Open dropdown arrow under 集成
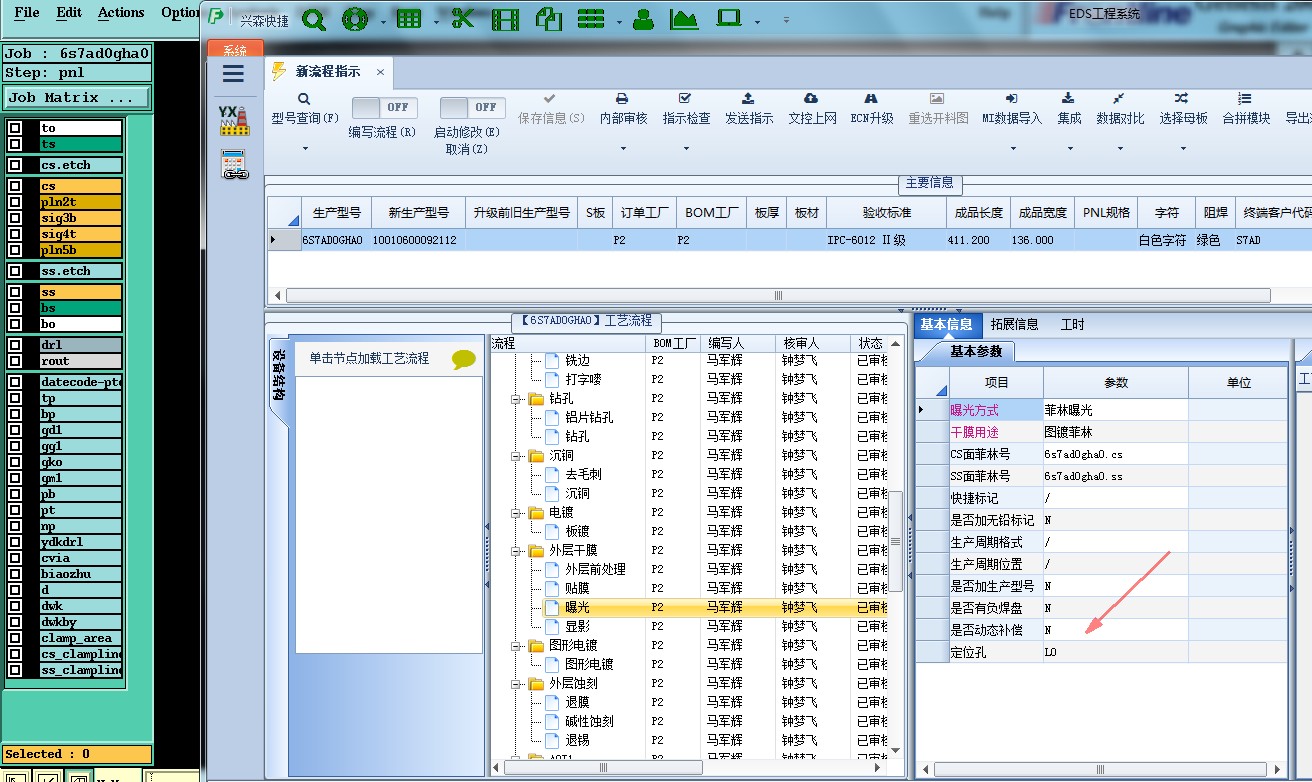1312x782 pixels. coord(1068,149)
